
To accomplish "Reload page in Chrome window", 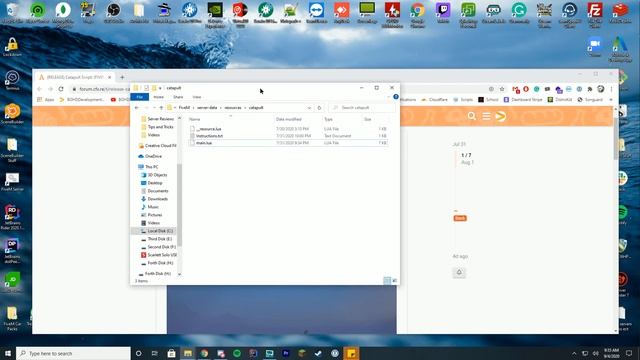I will 61,89.
